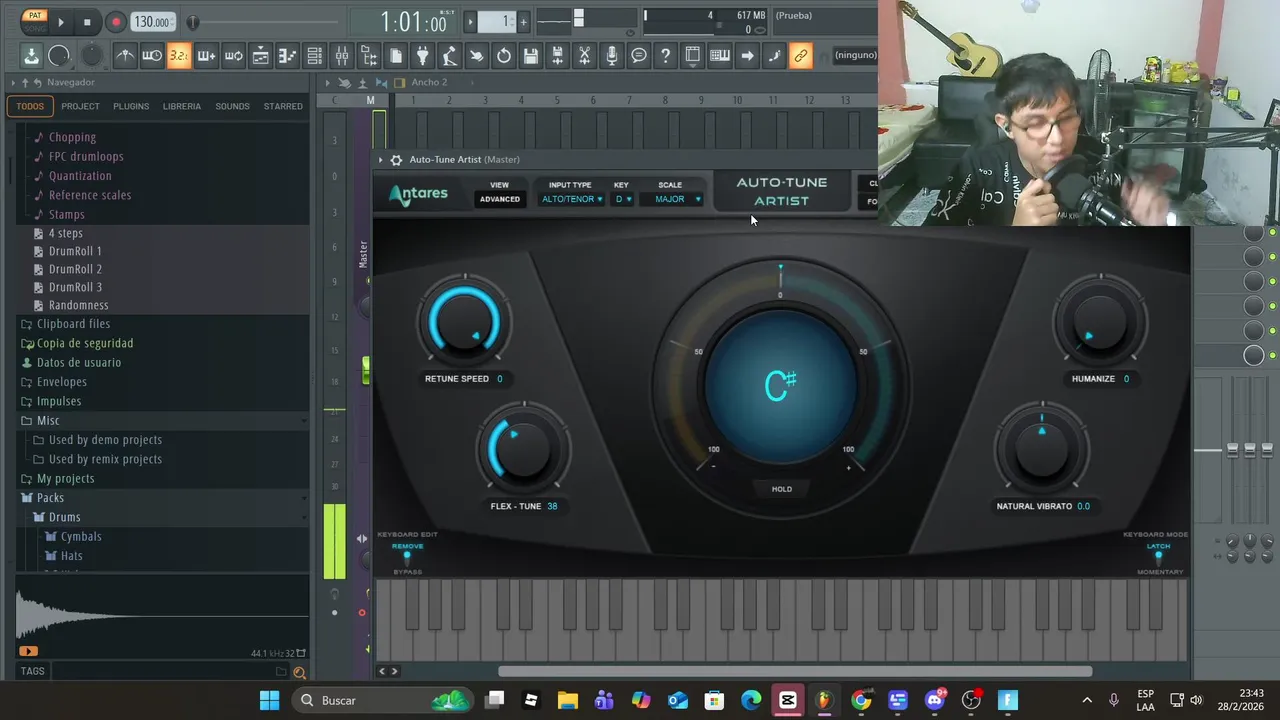This screenshot has width=1280, height=720.
Task: Open the Mixer view icon
Action: click(x=341, y=56)
